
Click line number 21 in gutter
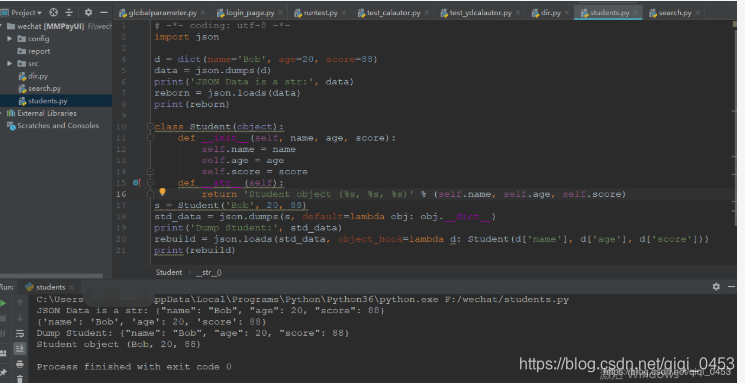(x=121, y=250)
